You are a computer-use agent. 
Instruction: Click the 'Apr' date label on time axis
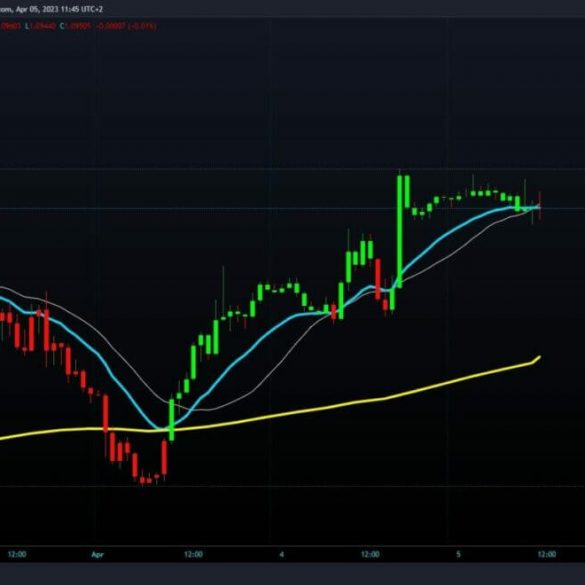click(x=97, y=554)
